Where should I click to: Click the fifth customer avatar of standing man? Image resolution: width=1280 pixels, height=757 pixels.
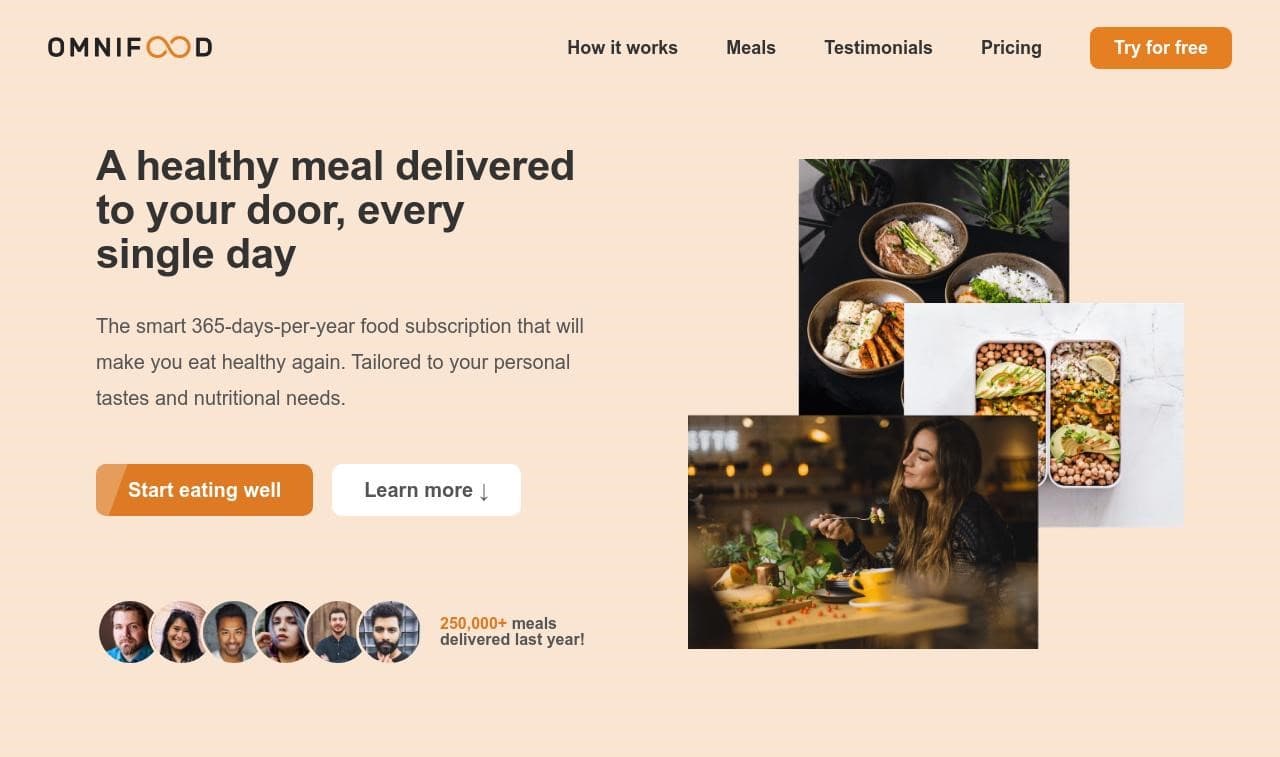click(x=336, y=632)
